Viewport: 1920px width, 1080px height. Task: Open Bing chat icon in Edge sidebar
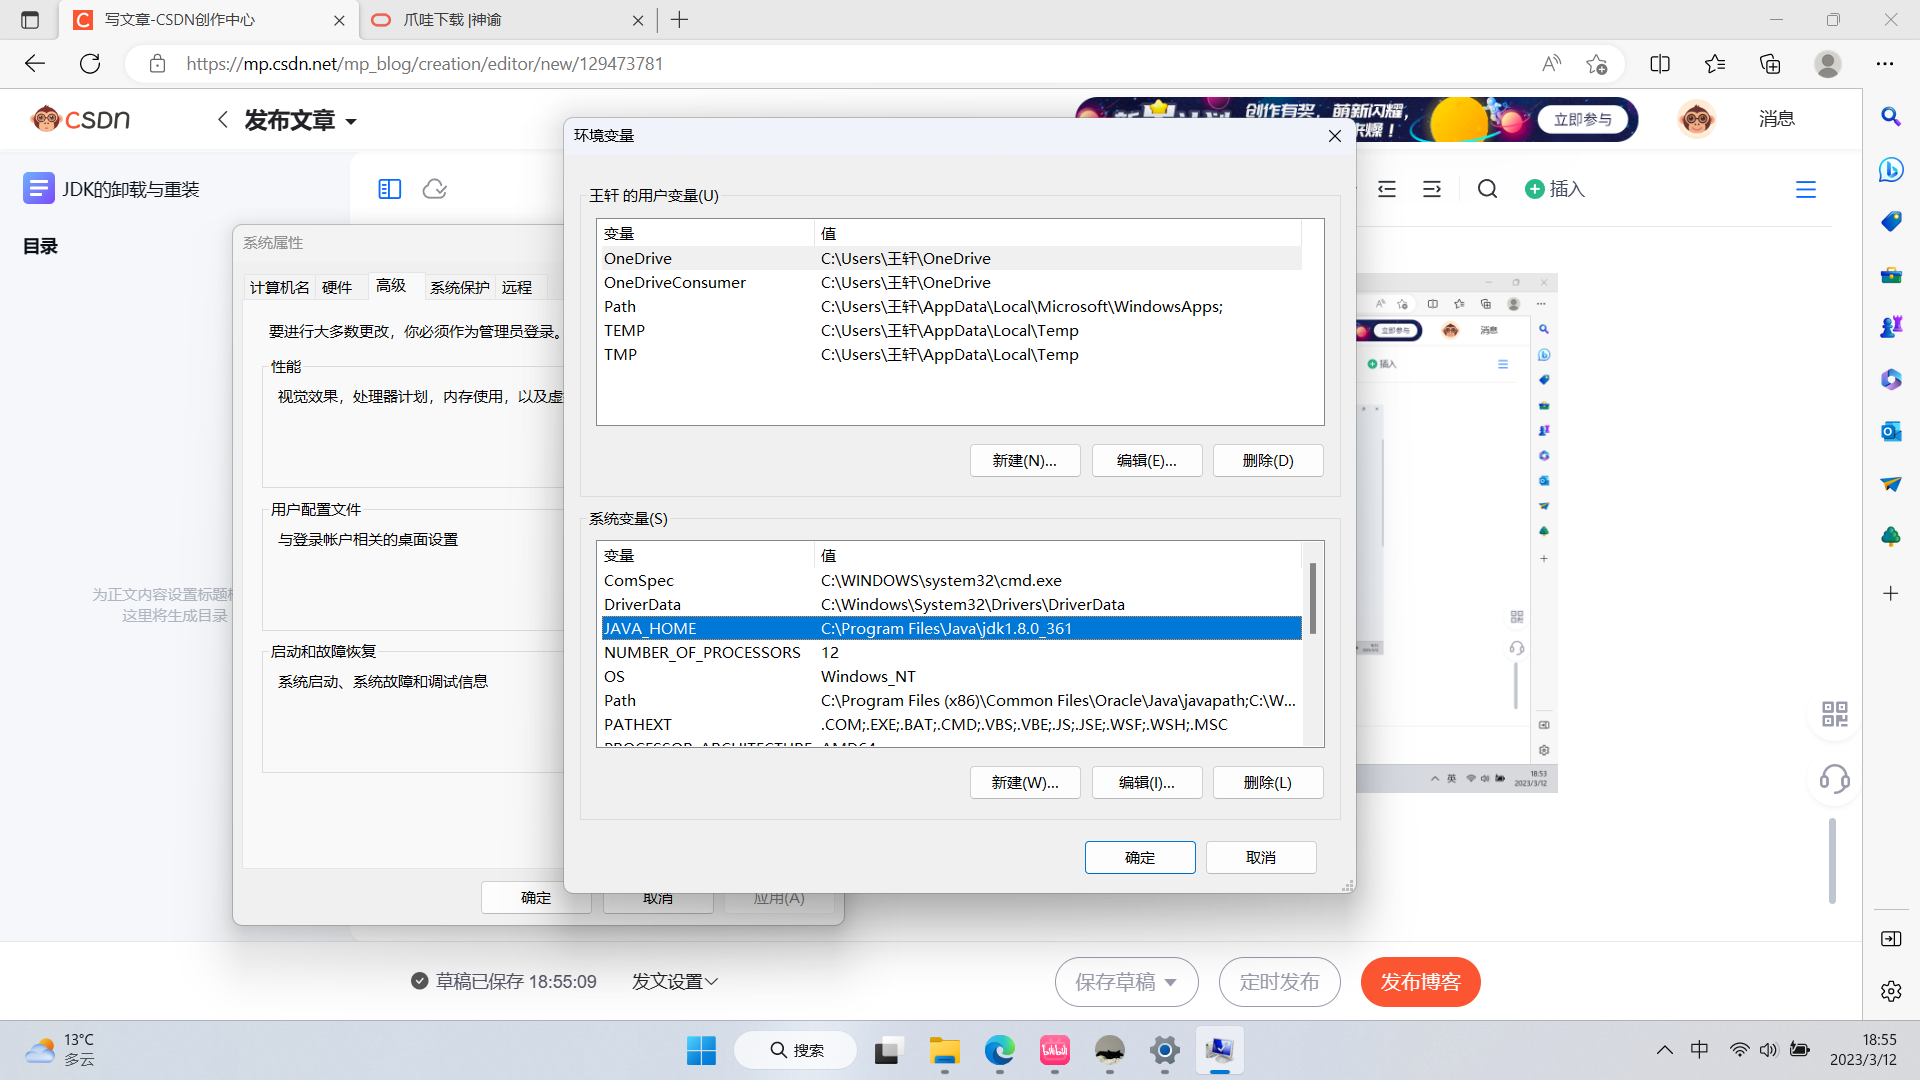coord(1890,169)
